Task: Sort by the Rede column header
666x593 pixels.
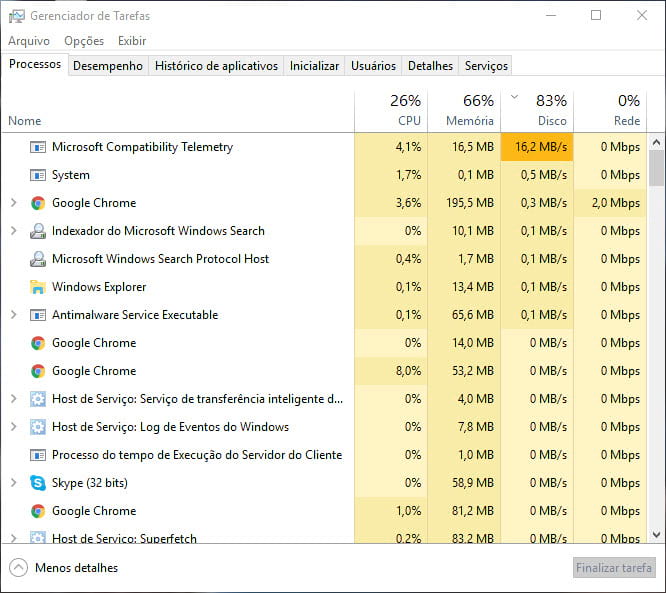Action: tap(610, 110)
